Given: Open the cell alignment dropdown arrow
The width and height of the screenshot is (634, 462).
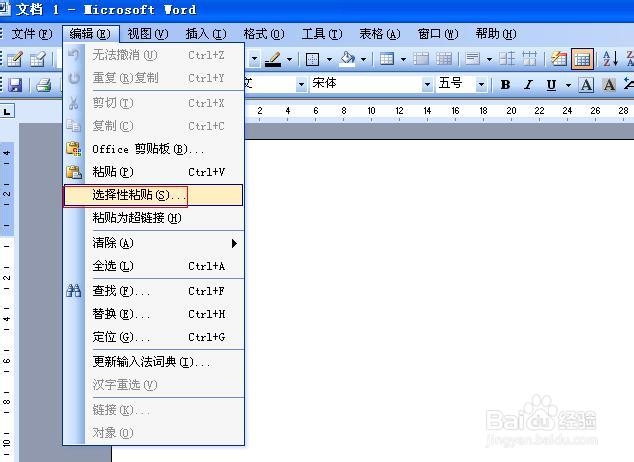Looking at the screenshot, I should tap(489, 59).
